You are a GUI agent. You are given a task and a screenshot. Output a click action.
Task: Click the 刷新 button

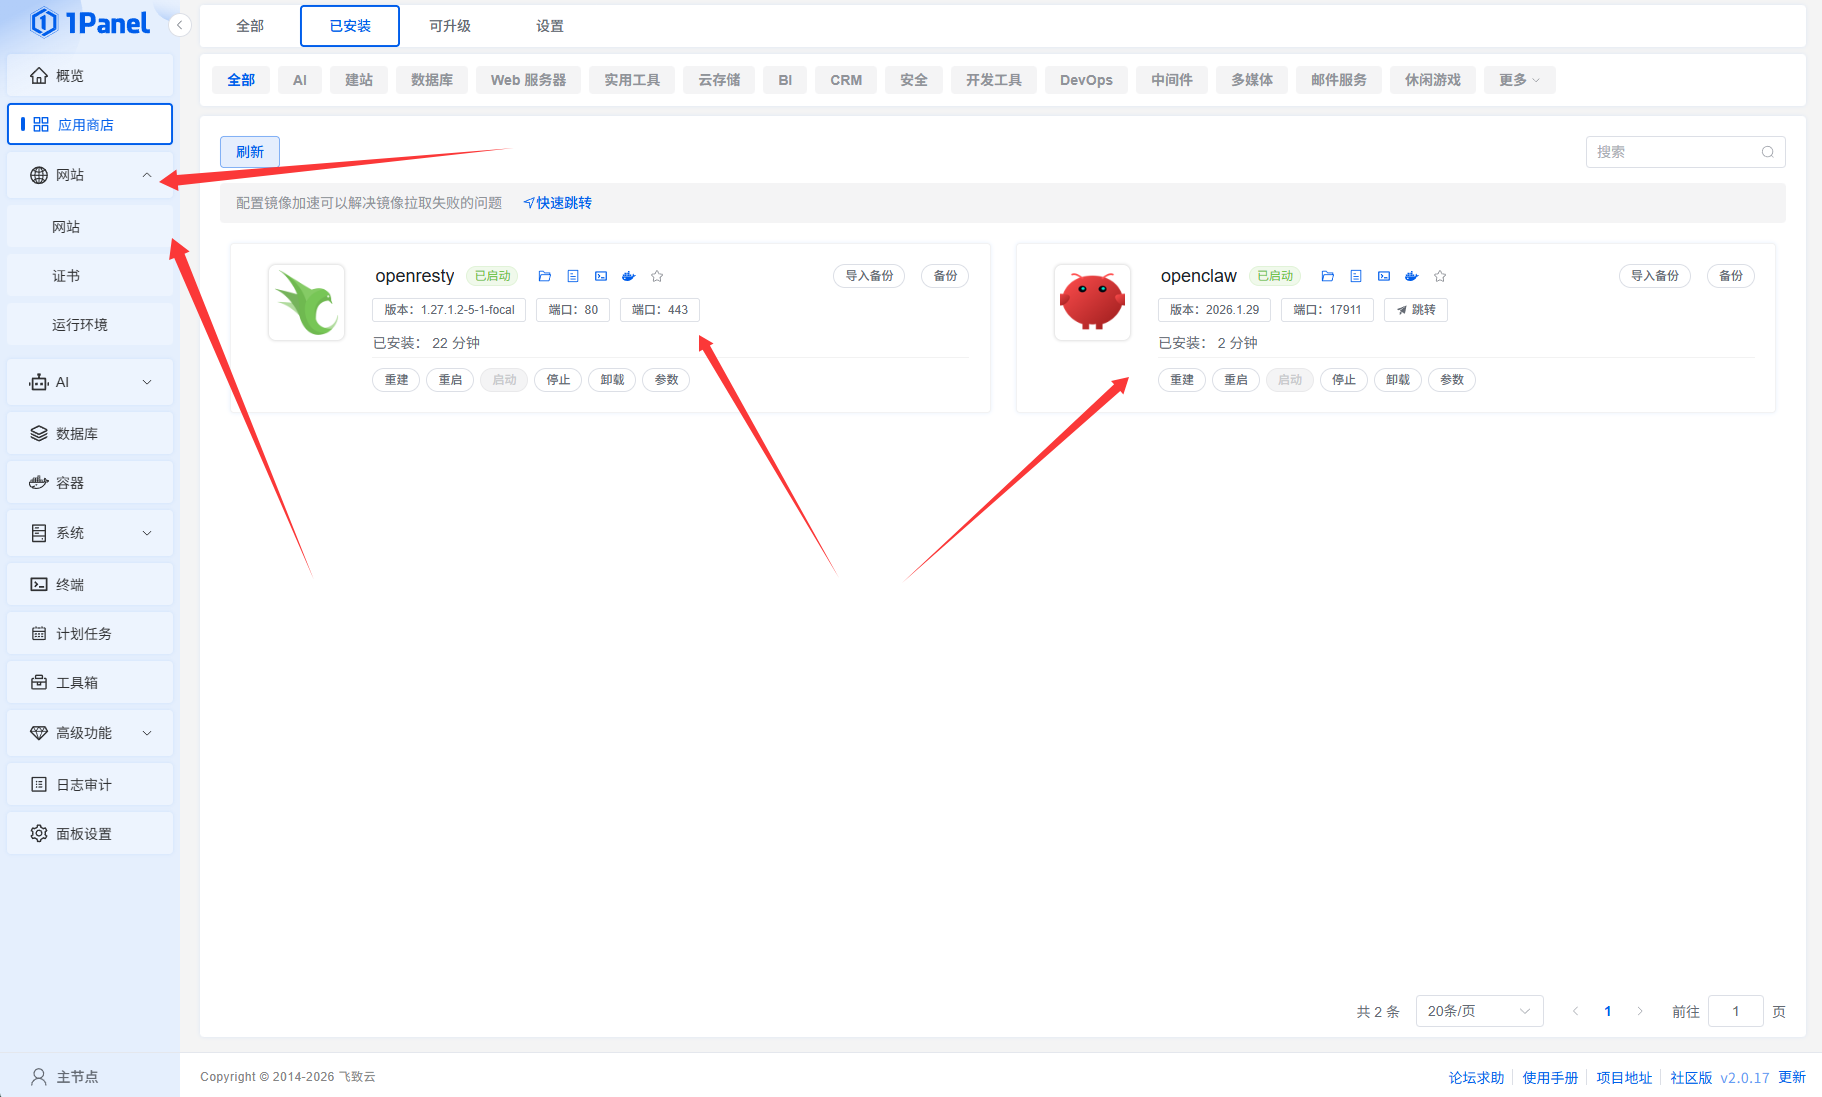(250, 152)
